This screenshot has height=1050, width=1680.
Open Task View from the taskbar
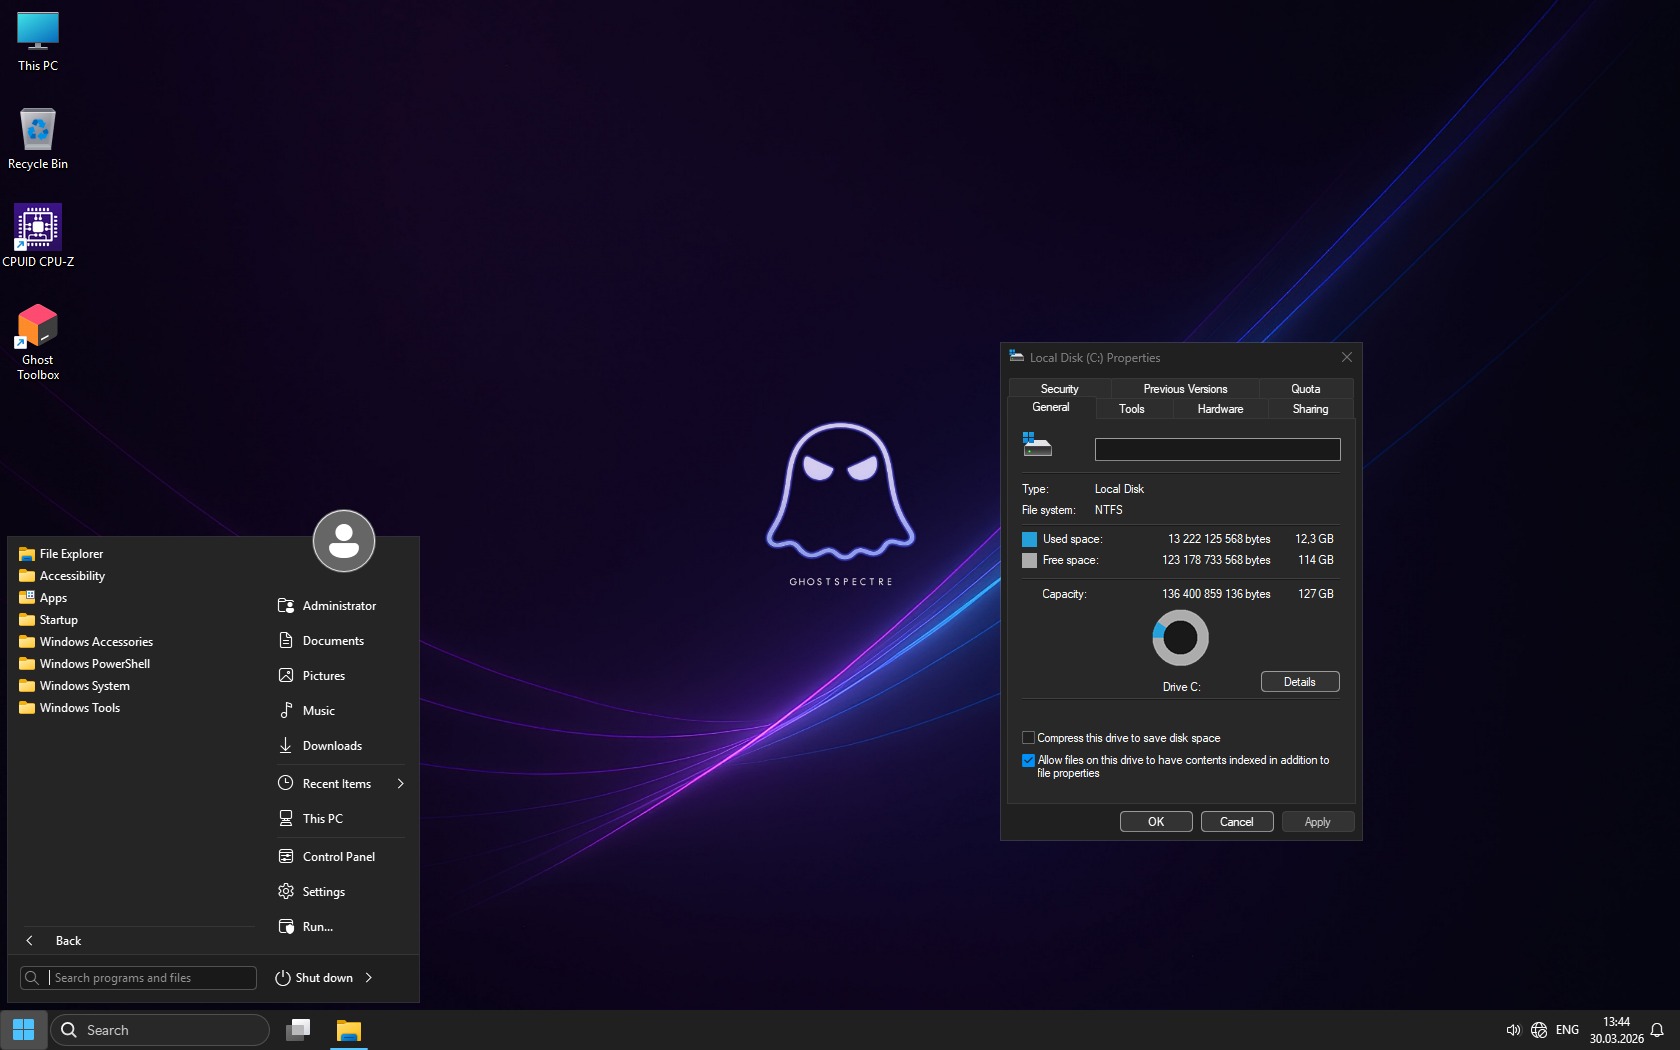tap(298, 1030)
